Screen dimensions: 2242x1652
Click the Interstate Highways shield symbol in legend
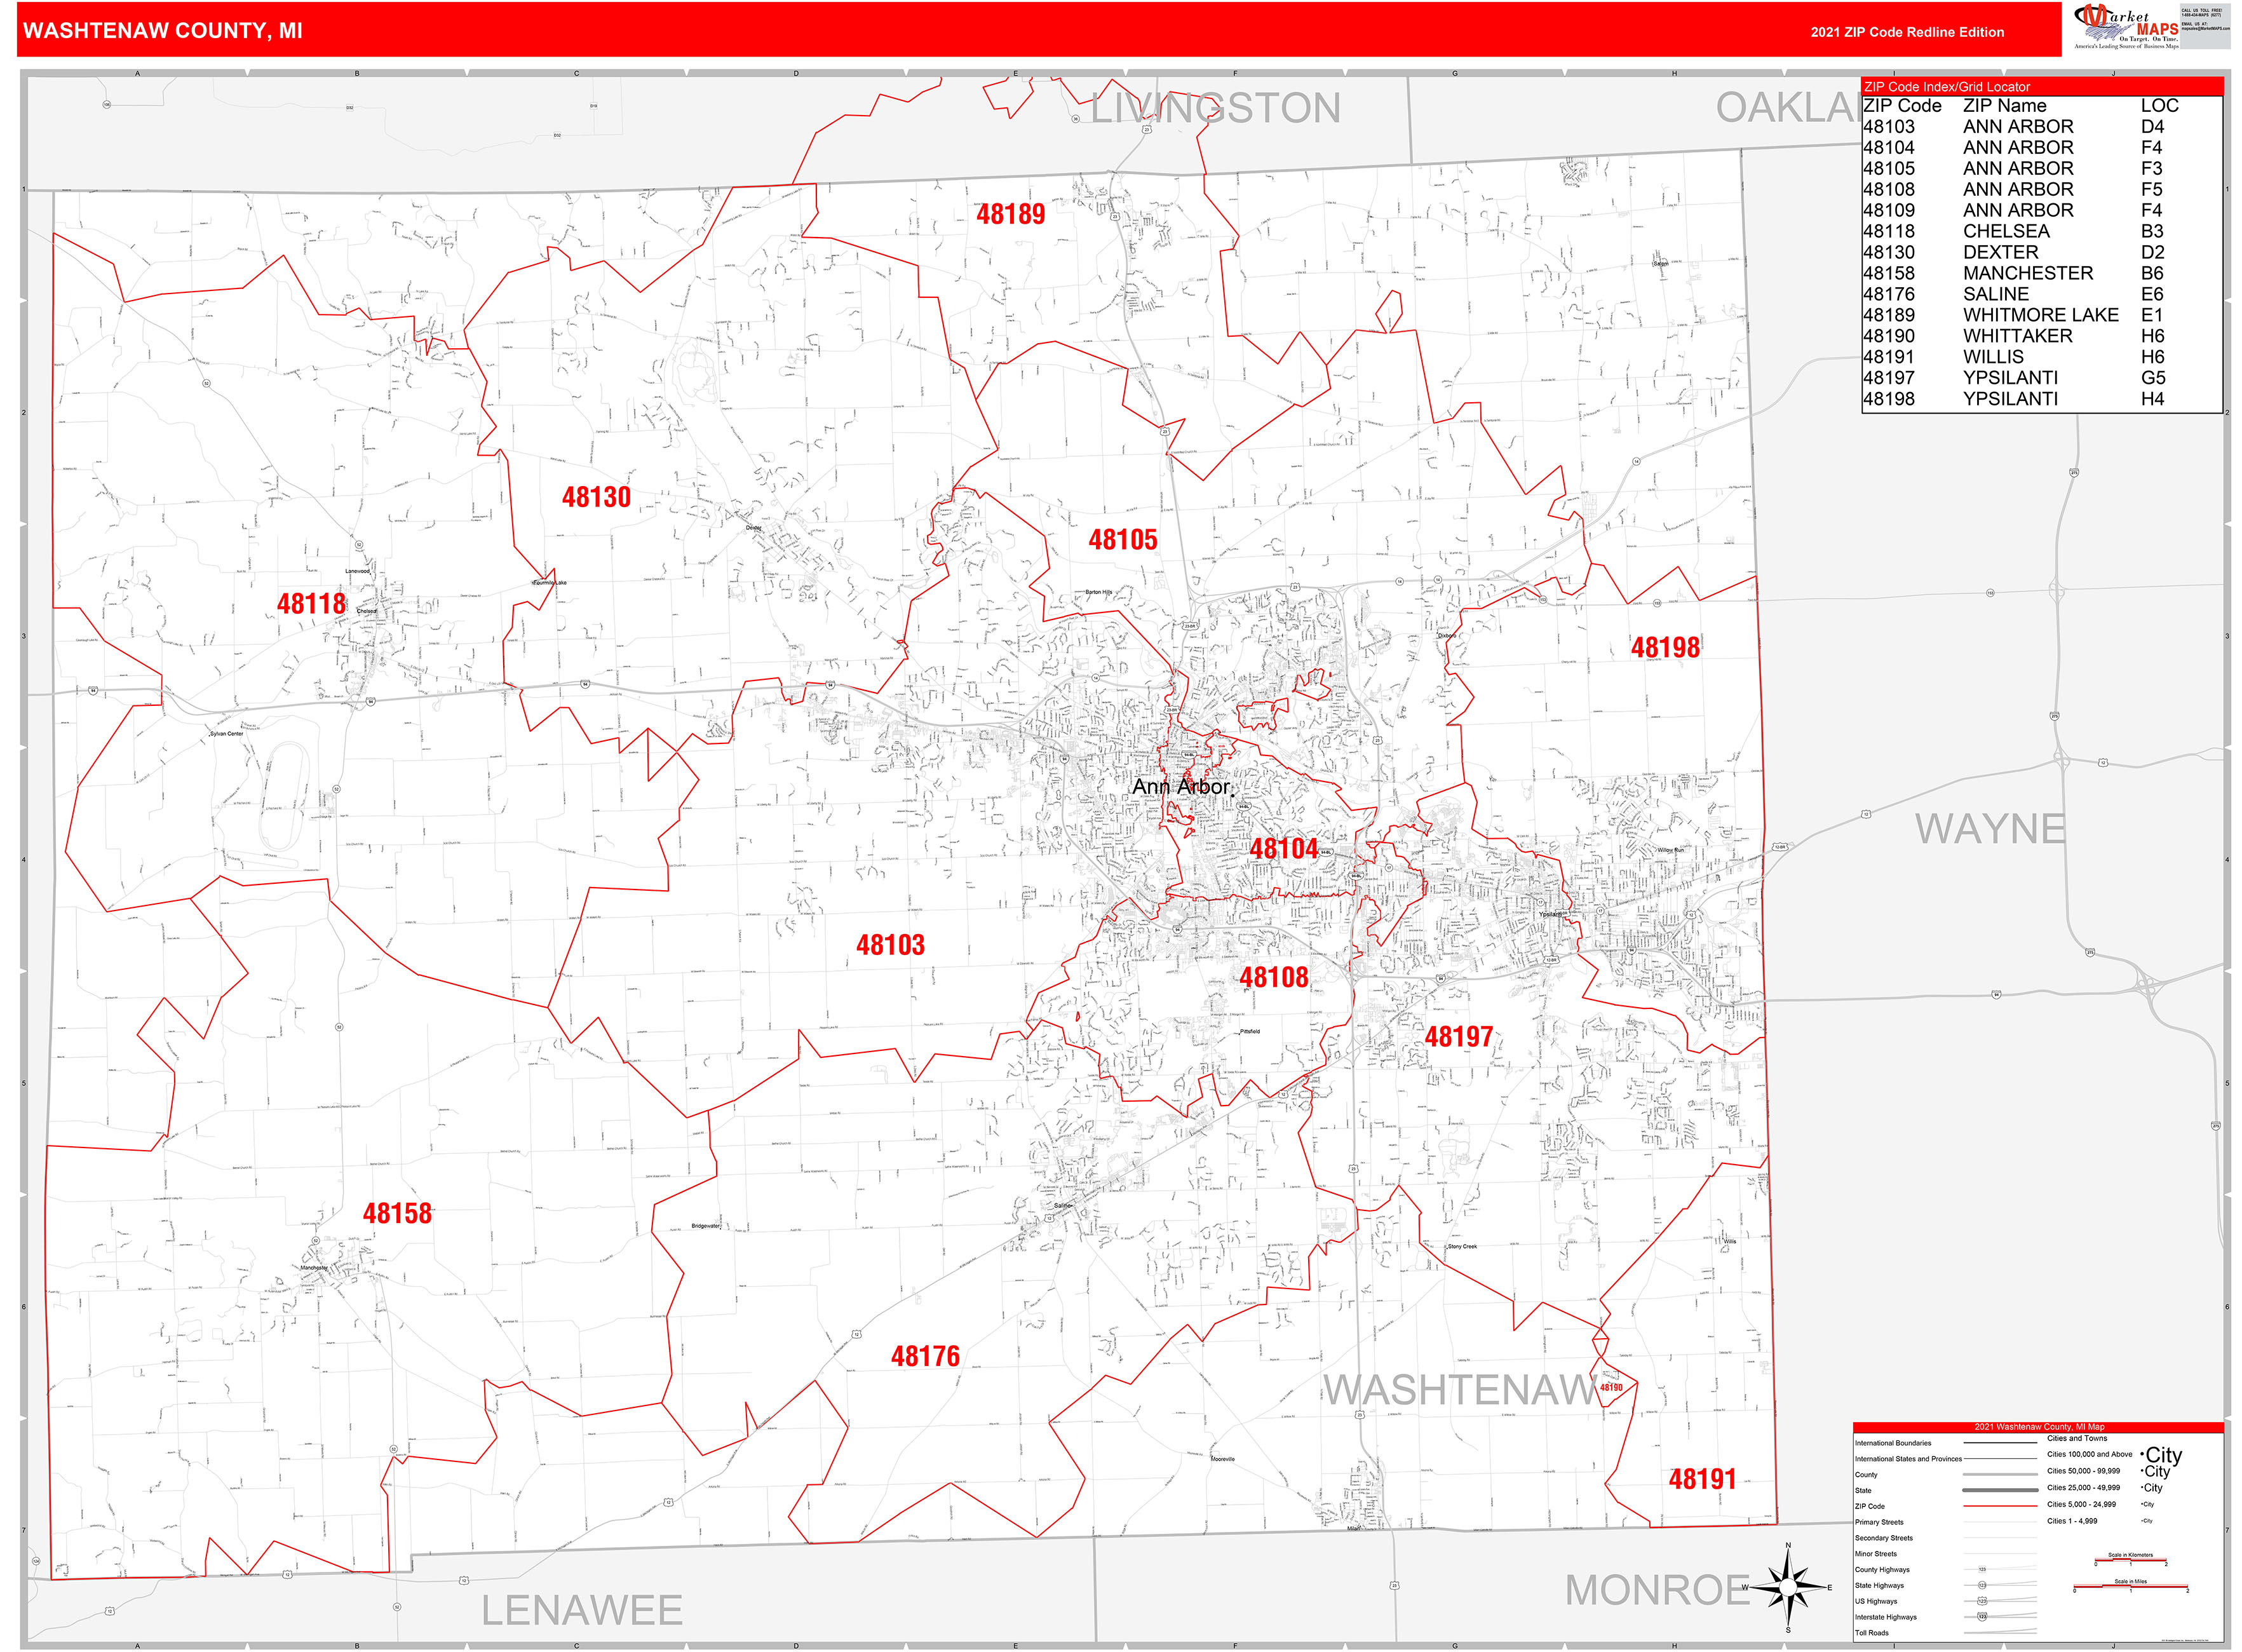pyautogui.click(x=1982, y=1617)
